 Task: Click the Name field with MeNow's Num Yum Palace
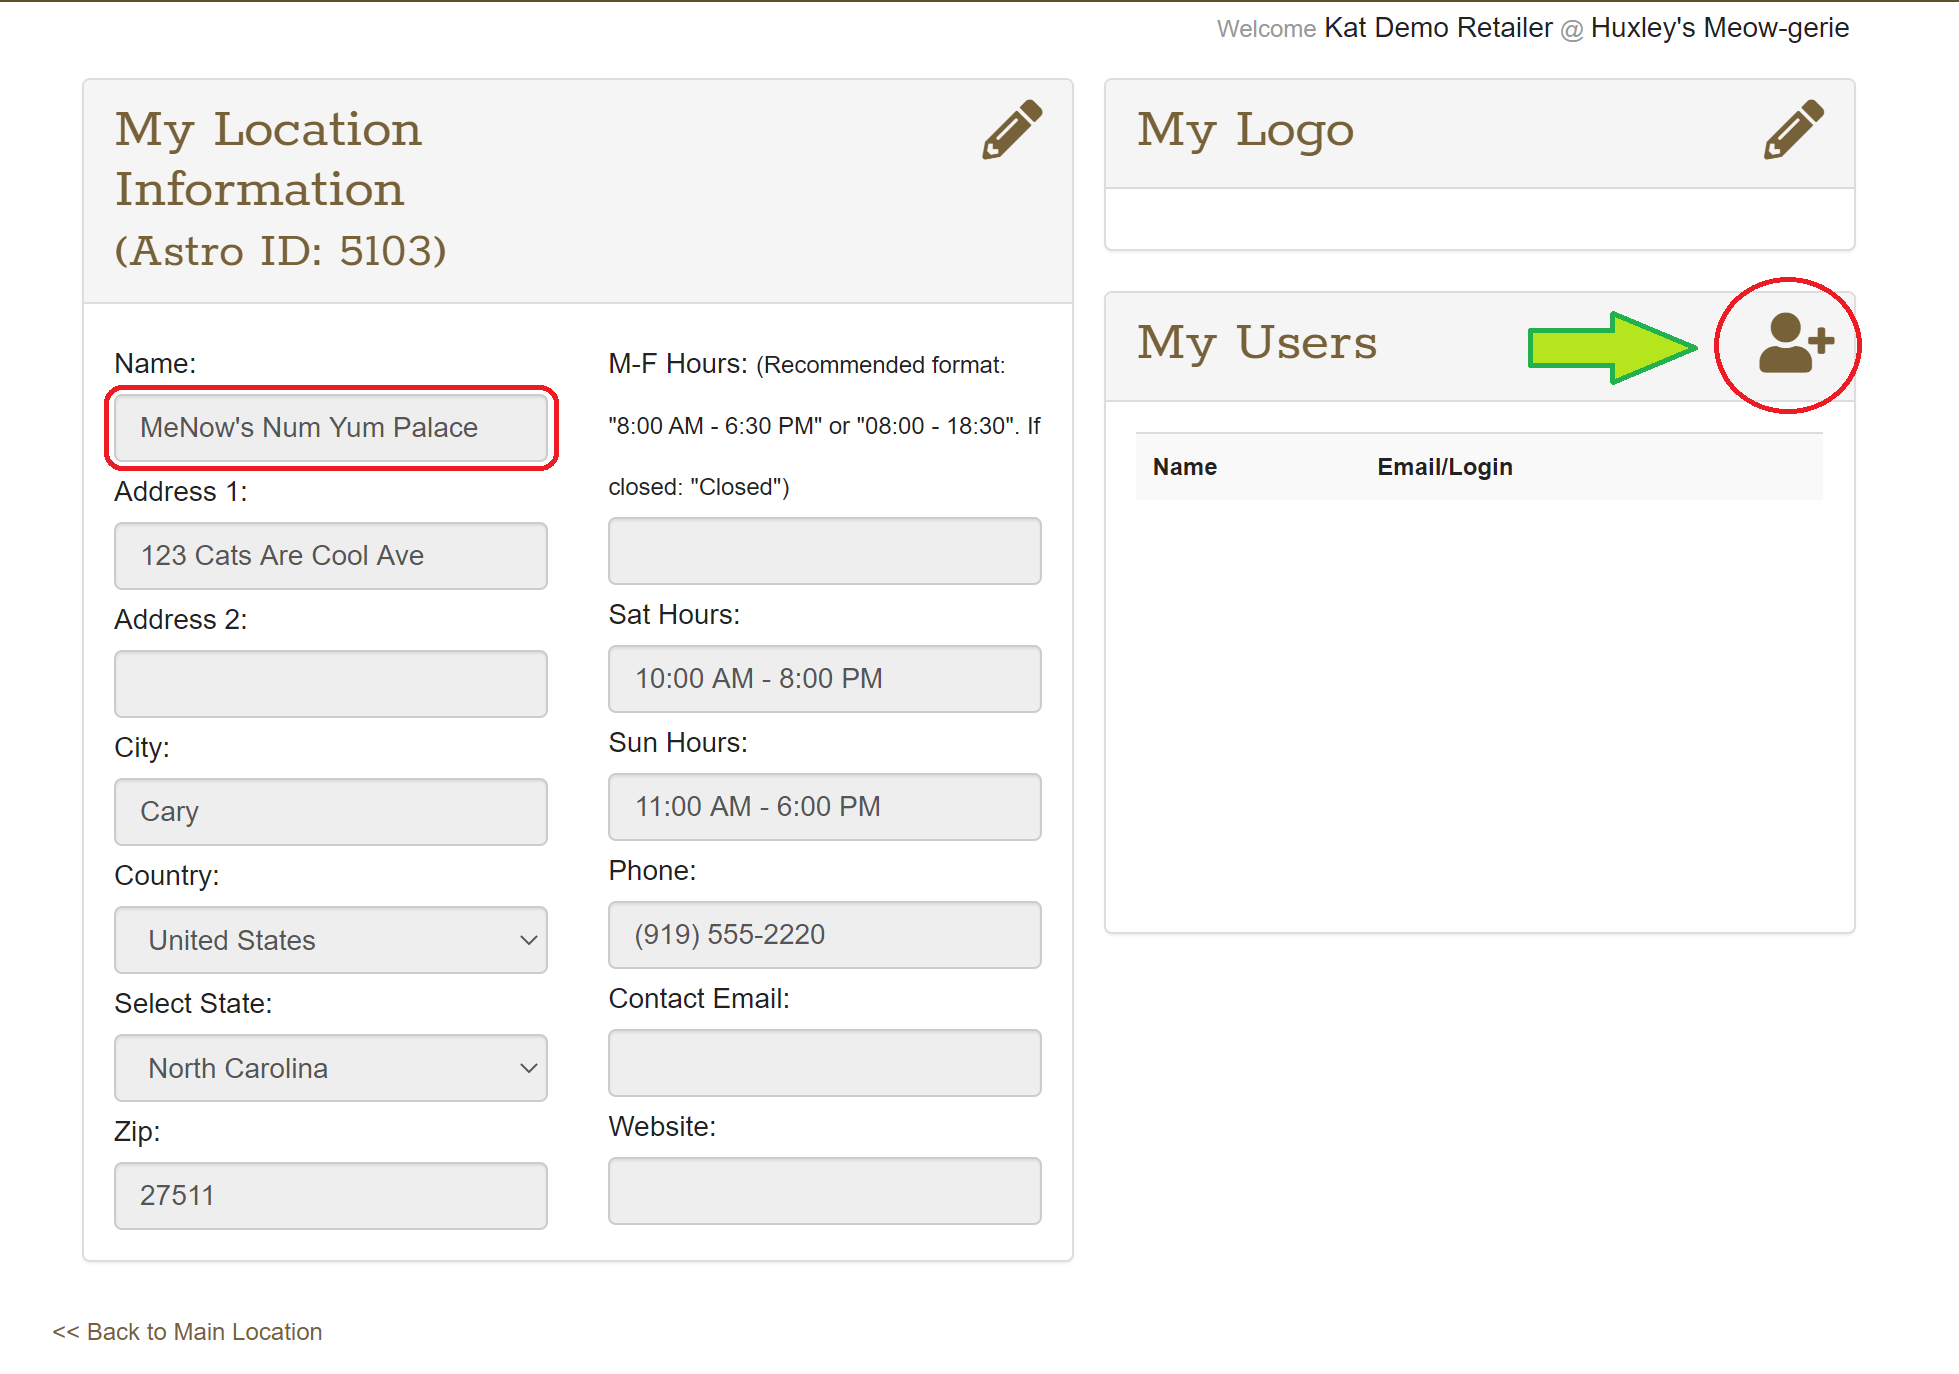330,428
